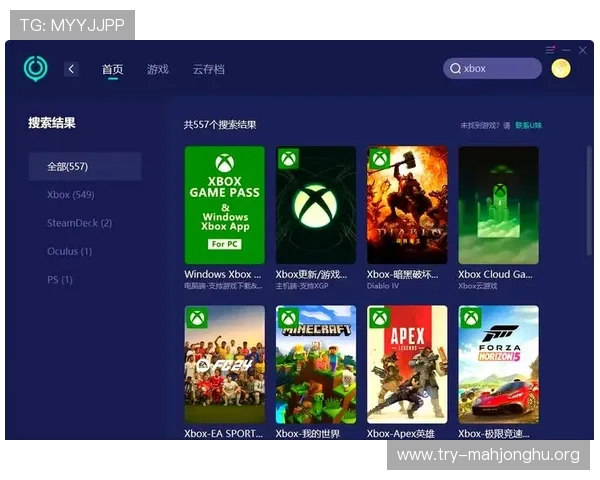Click Xbox badge on Minecraft cover
This screenshot has width=600, height=480.
(288, 317)
